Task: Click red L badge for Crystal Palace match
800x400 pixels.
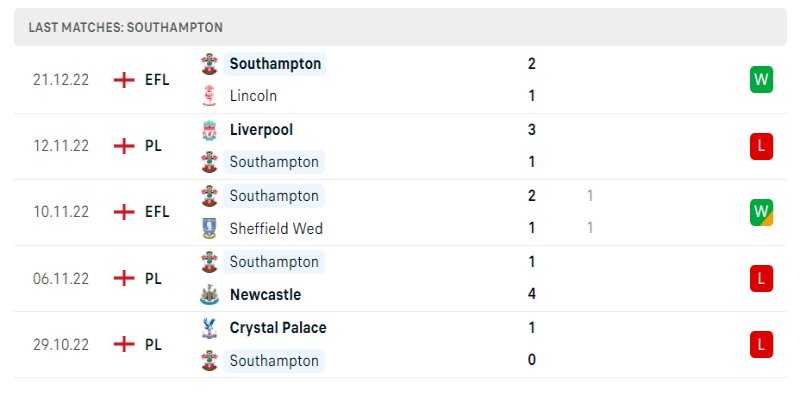Action: [761, 344]
